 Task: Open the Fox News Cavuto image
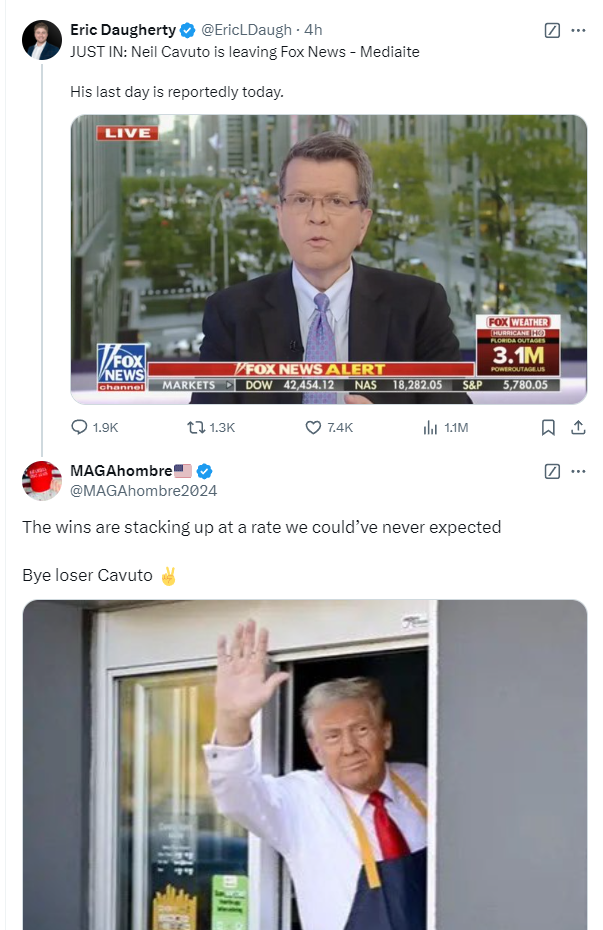(328, 259)
